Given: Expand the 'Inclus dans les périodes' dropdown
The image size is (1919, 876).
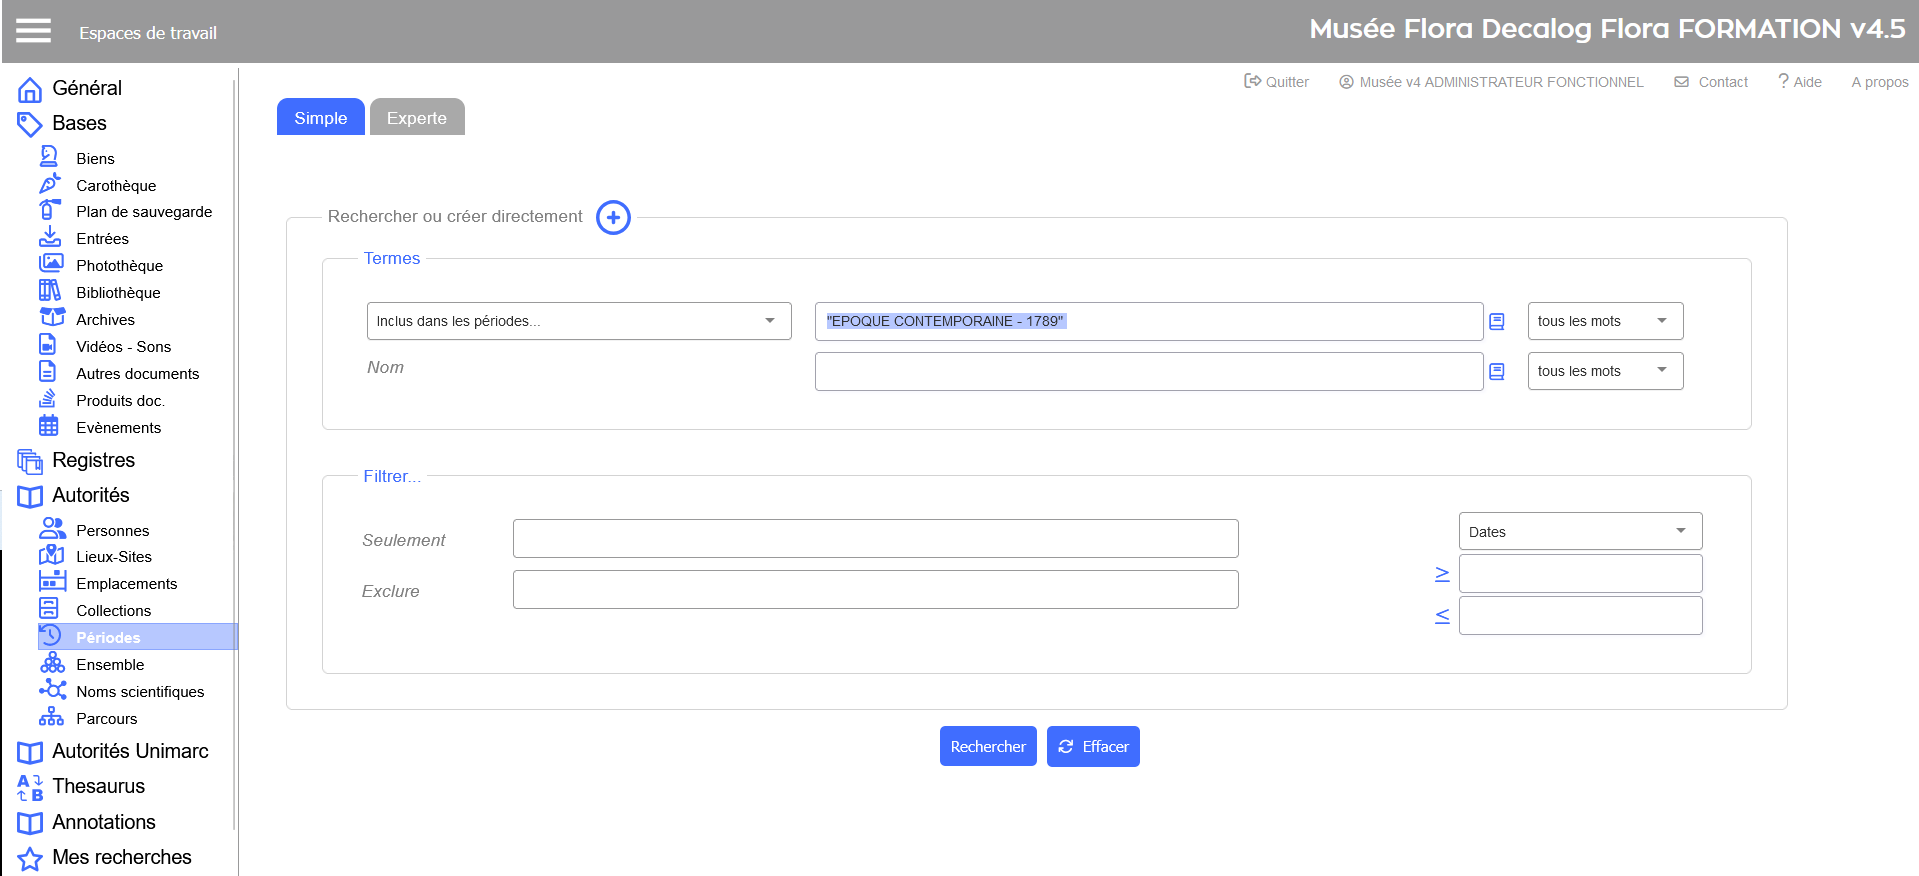Looking at the screenshot, I should click(578, 321).
